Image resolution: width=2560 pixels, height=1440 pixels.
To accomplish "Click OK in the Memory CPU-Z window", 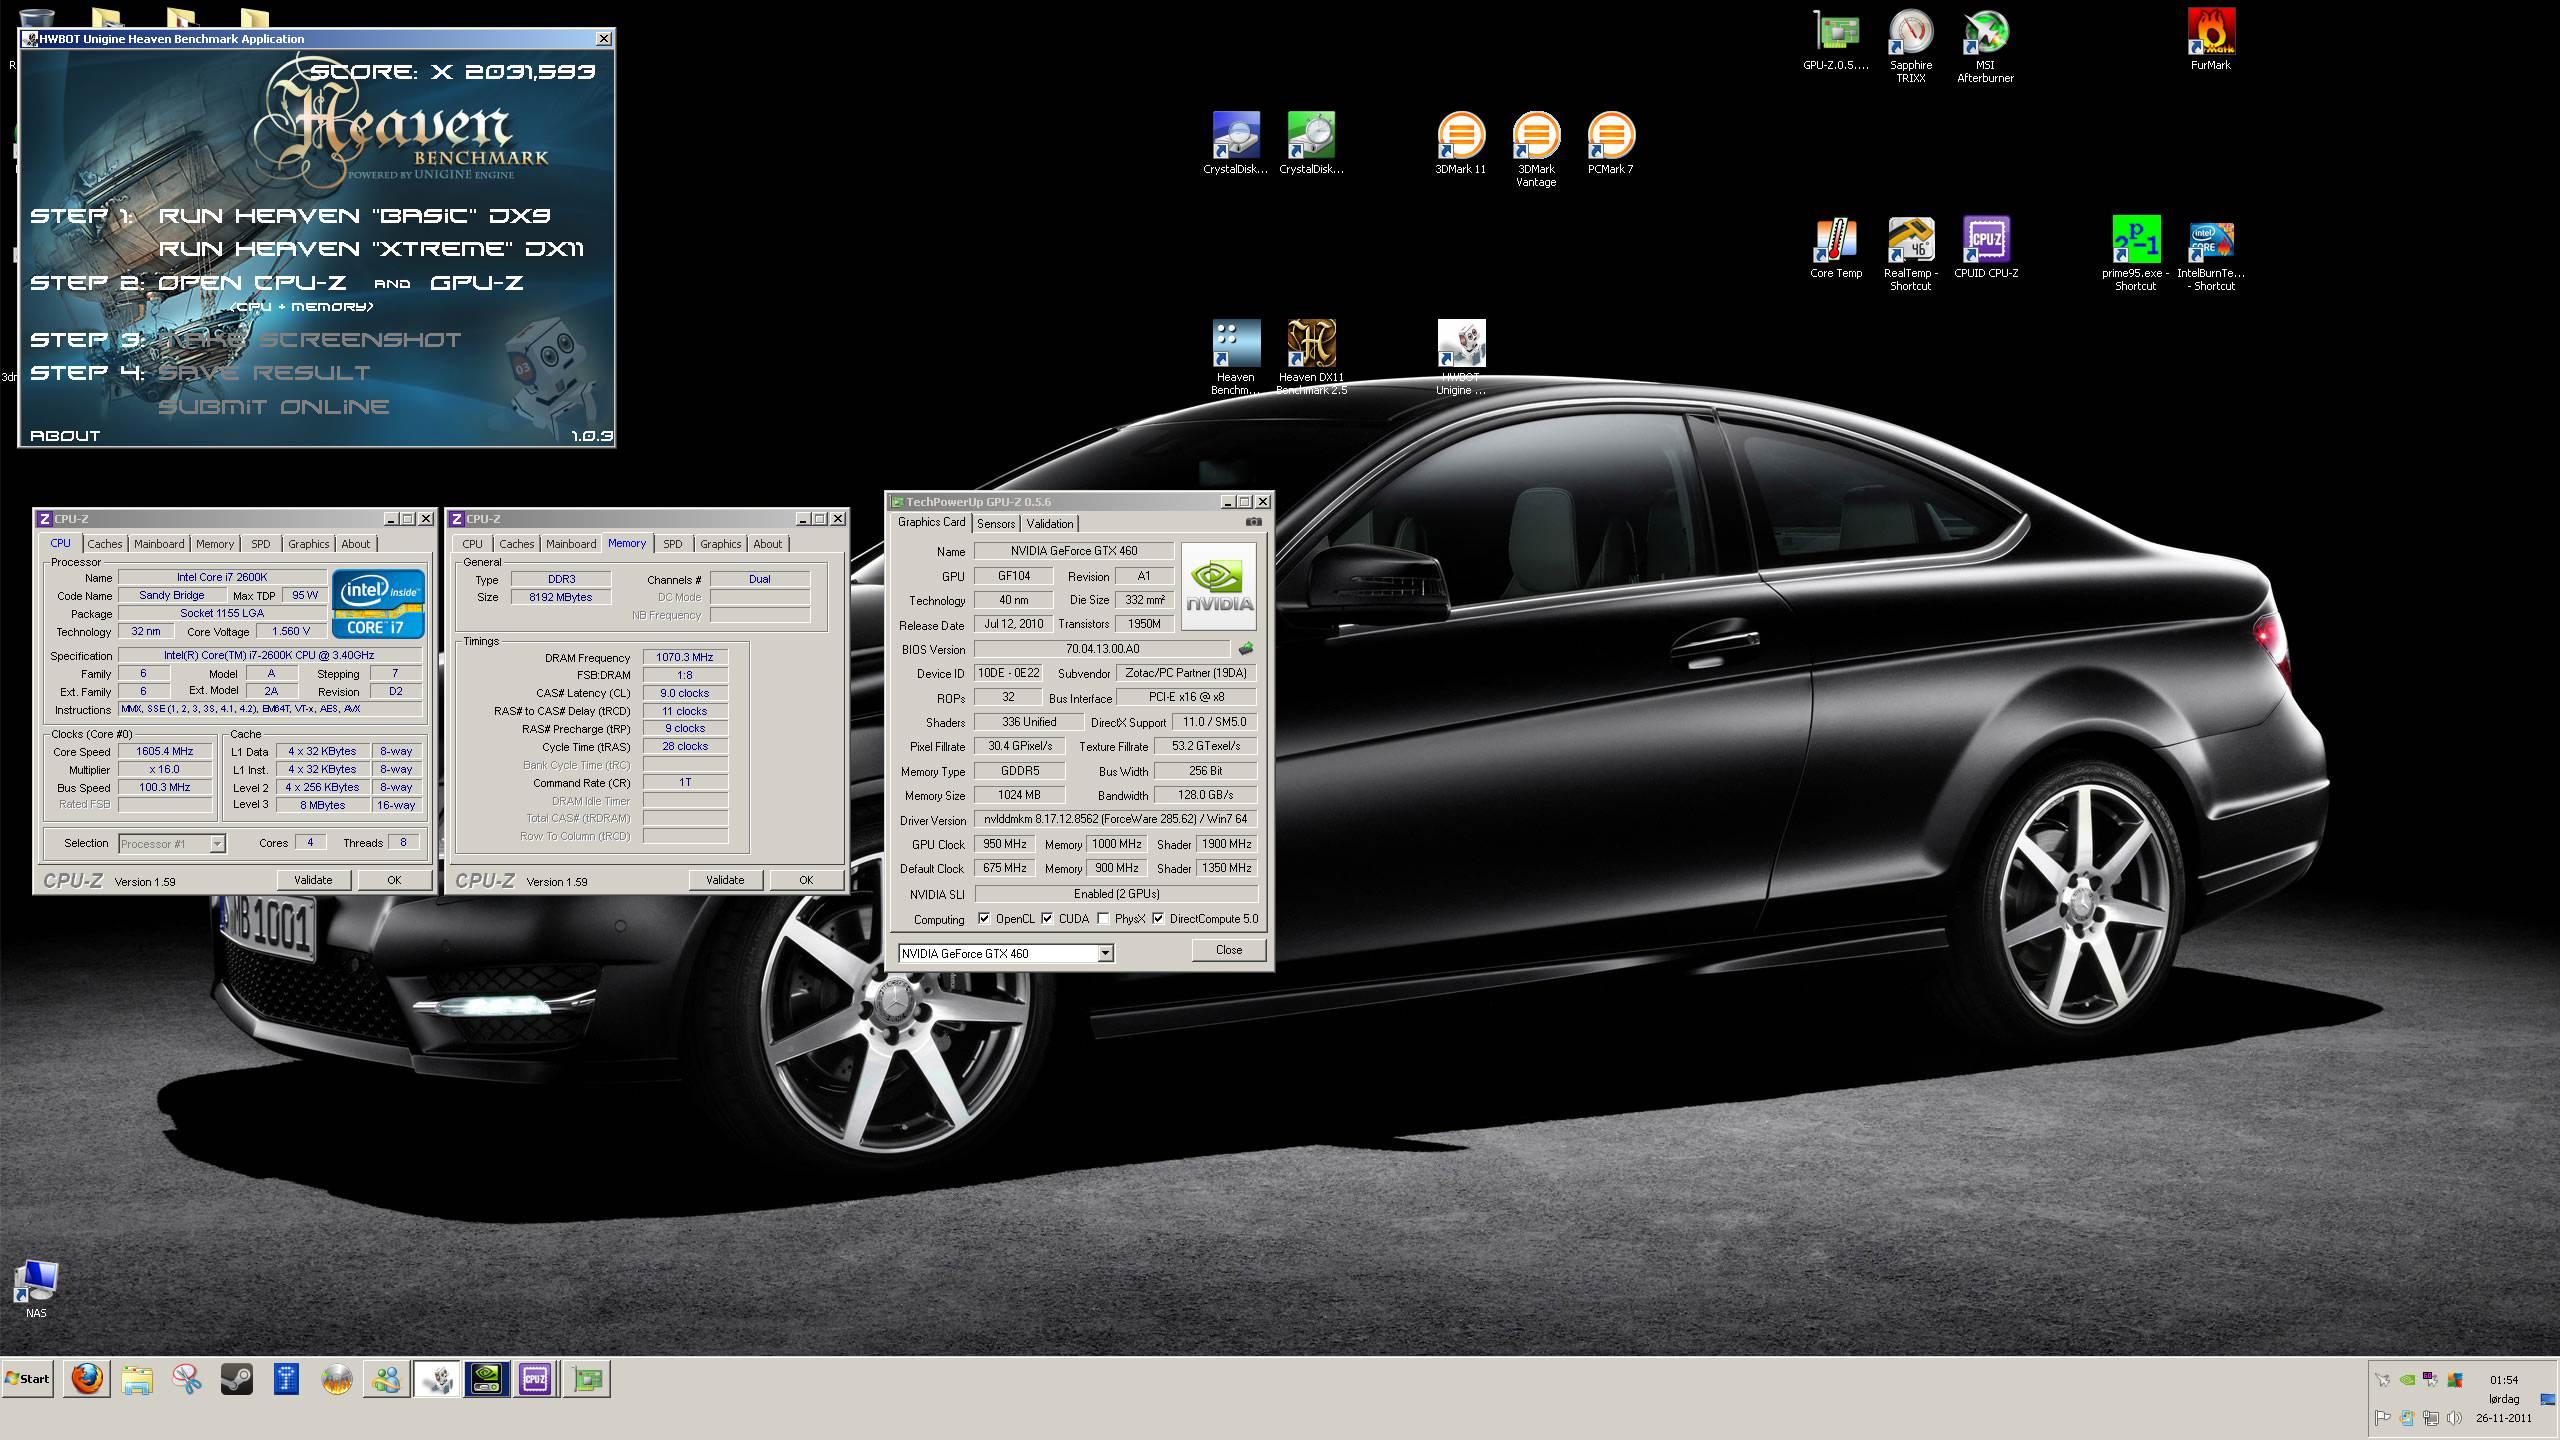I will click(806, 880).
